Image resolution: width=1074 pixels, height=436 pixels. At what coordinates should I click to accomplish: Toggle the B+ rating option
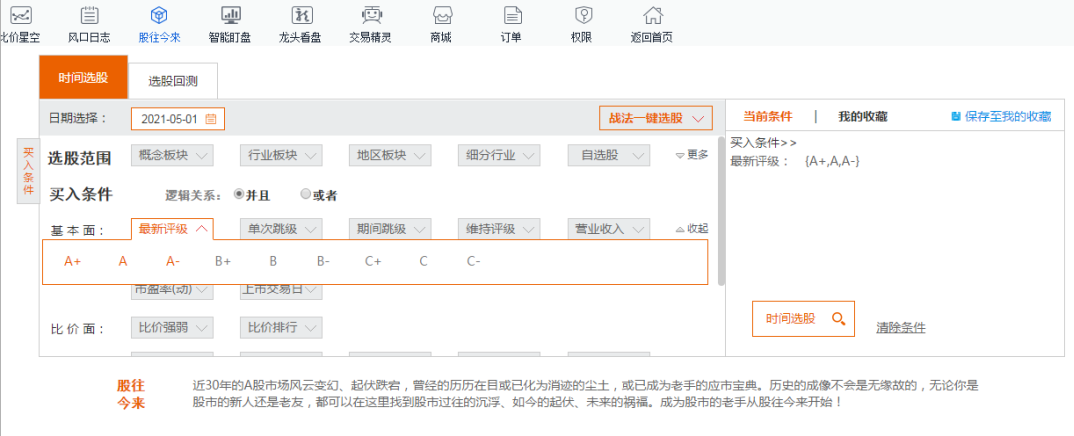223,261
